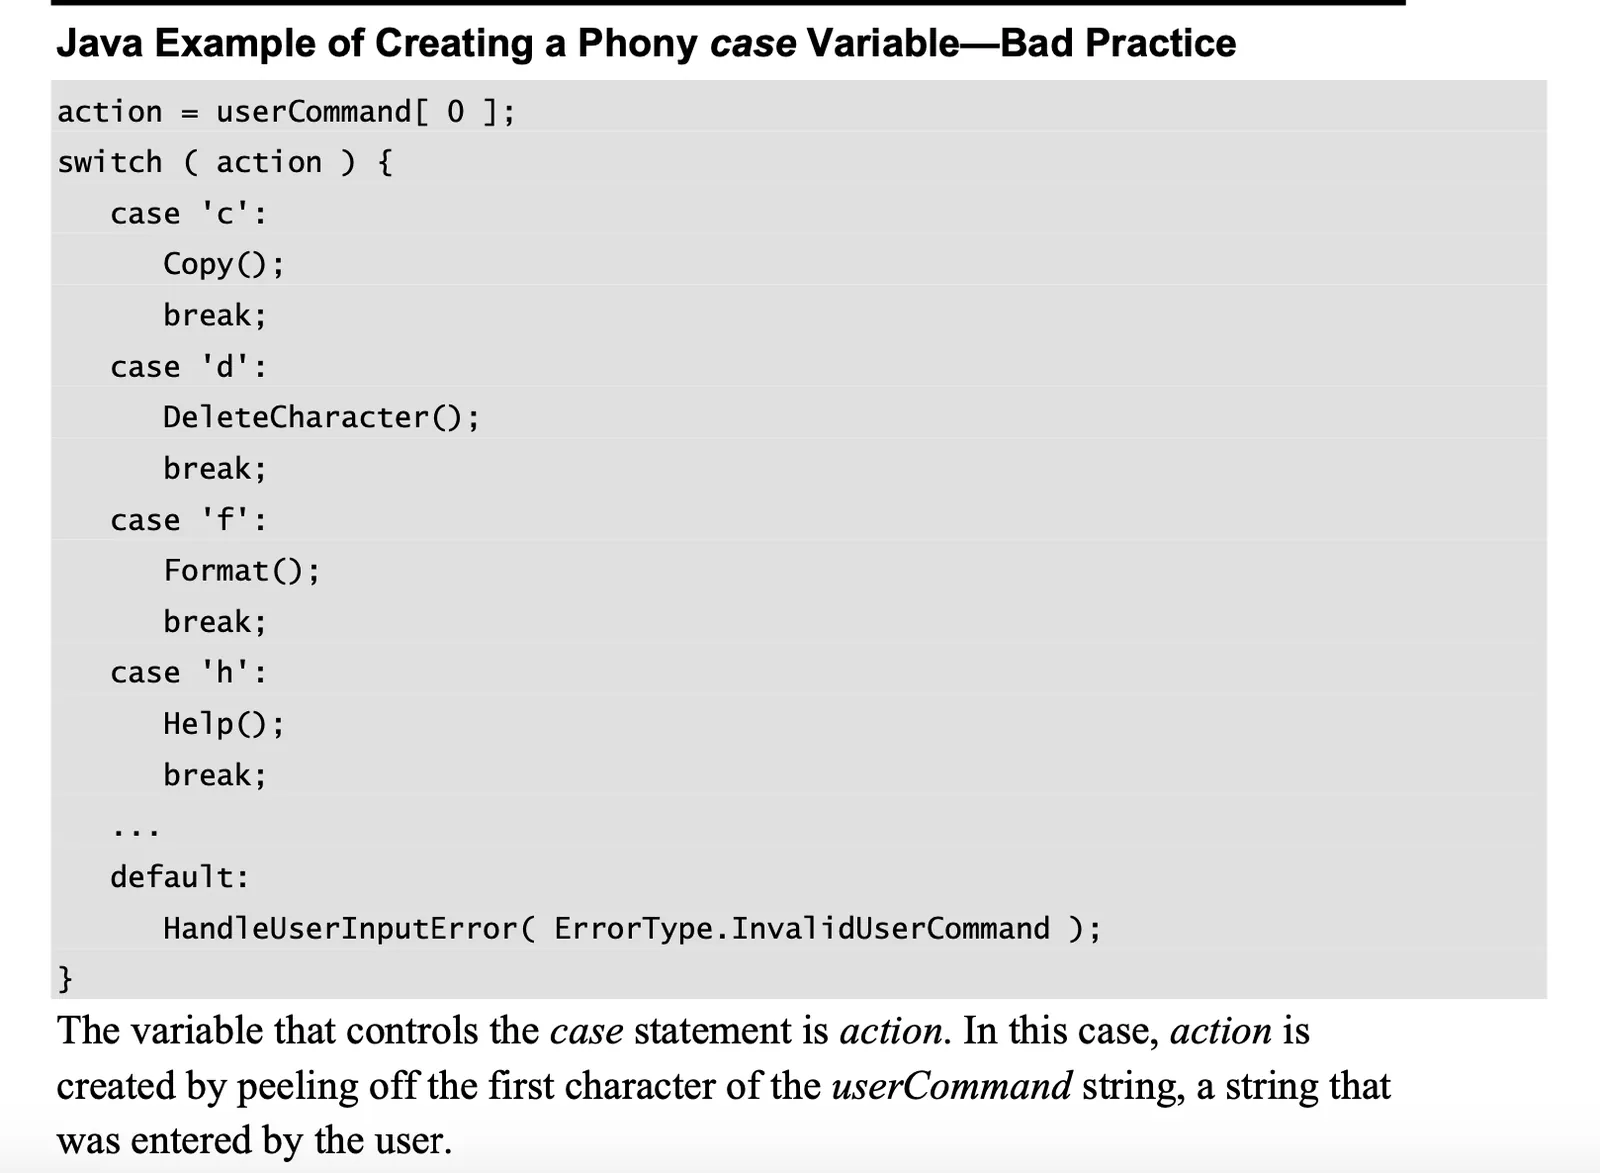1600x1173 pixels.
Task: Click the "default:" label
Action: [x=180, y=877]
